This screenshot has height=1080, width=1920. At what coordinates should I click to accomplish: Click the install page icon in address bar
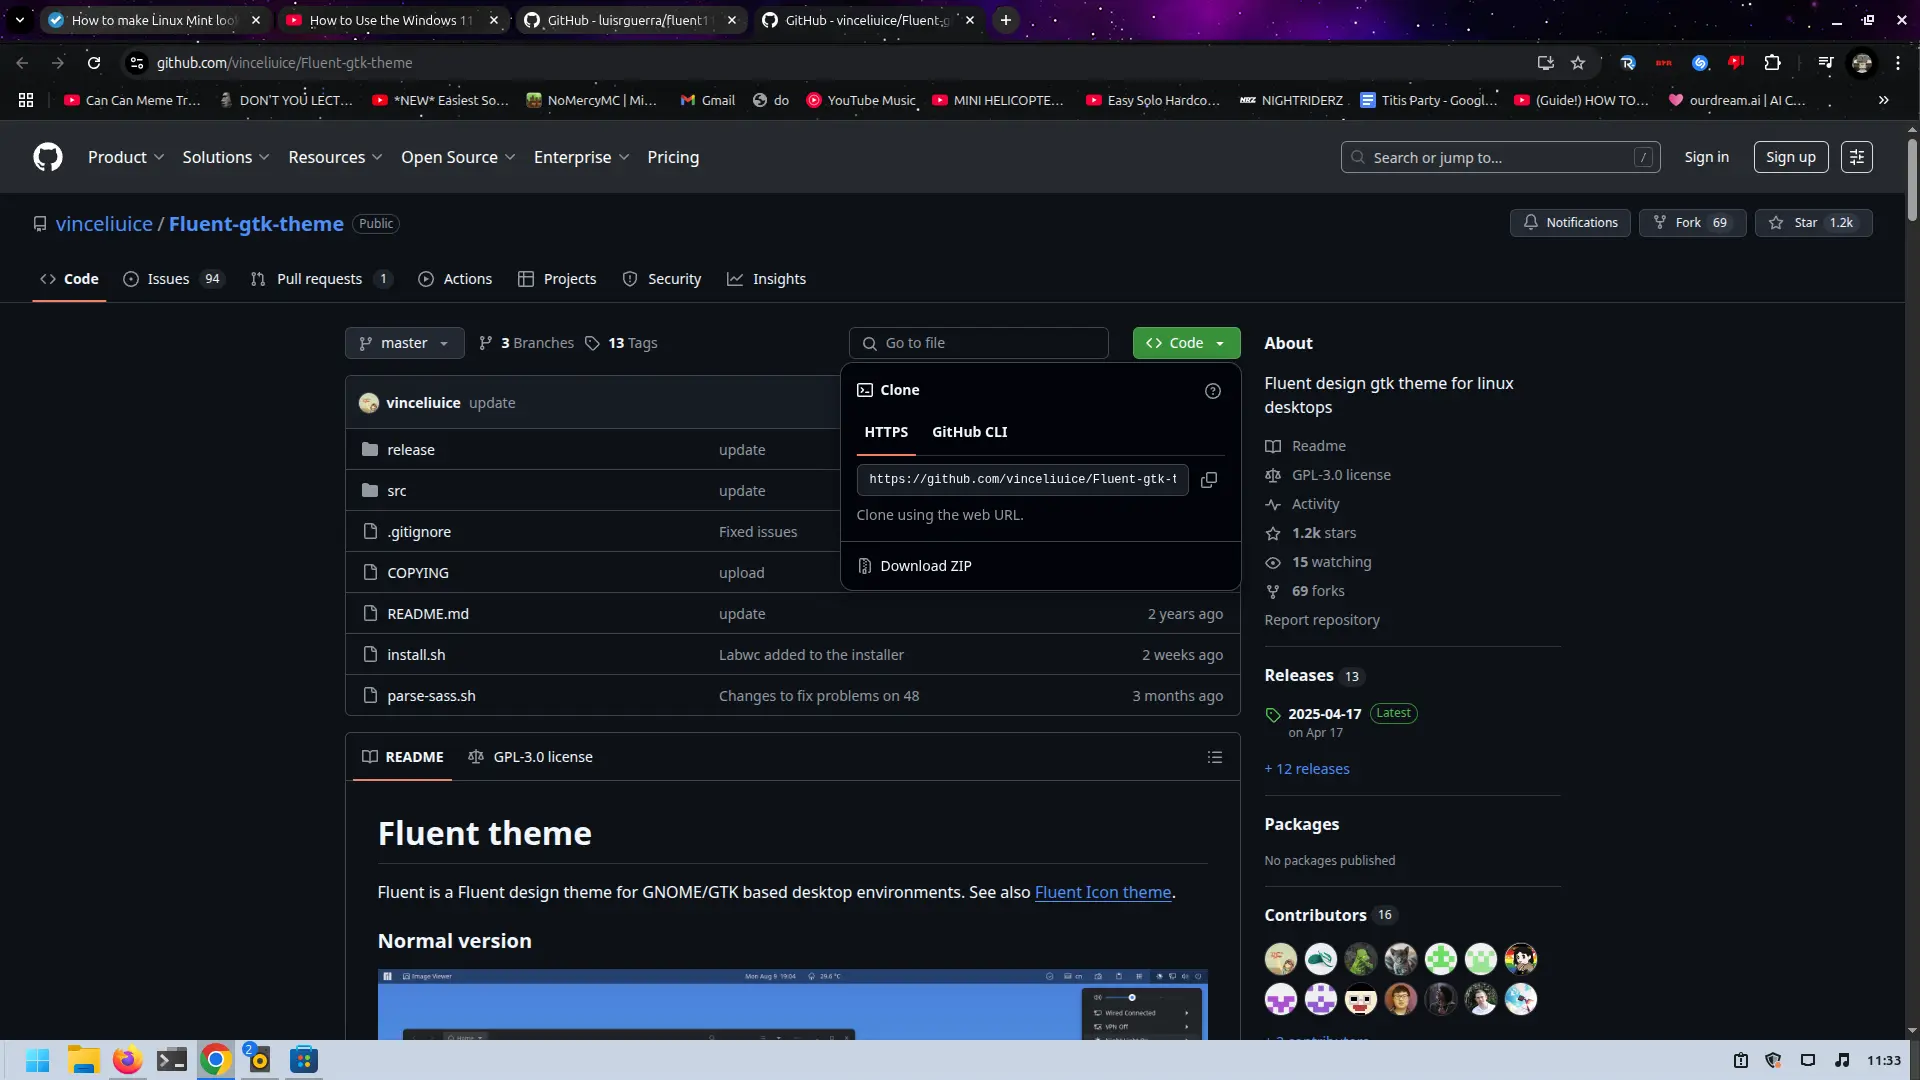tap(1545, 63)
